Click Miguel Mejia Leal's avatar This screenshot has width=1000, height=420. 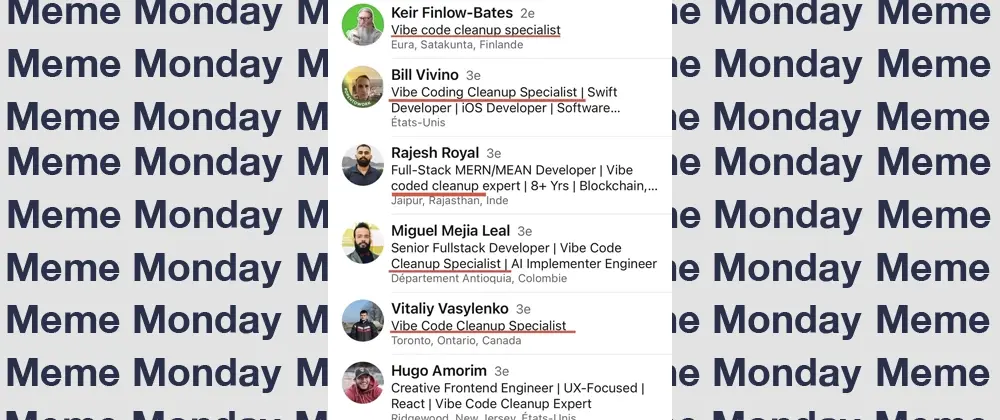coord(362,243)
